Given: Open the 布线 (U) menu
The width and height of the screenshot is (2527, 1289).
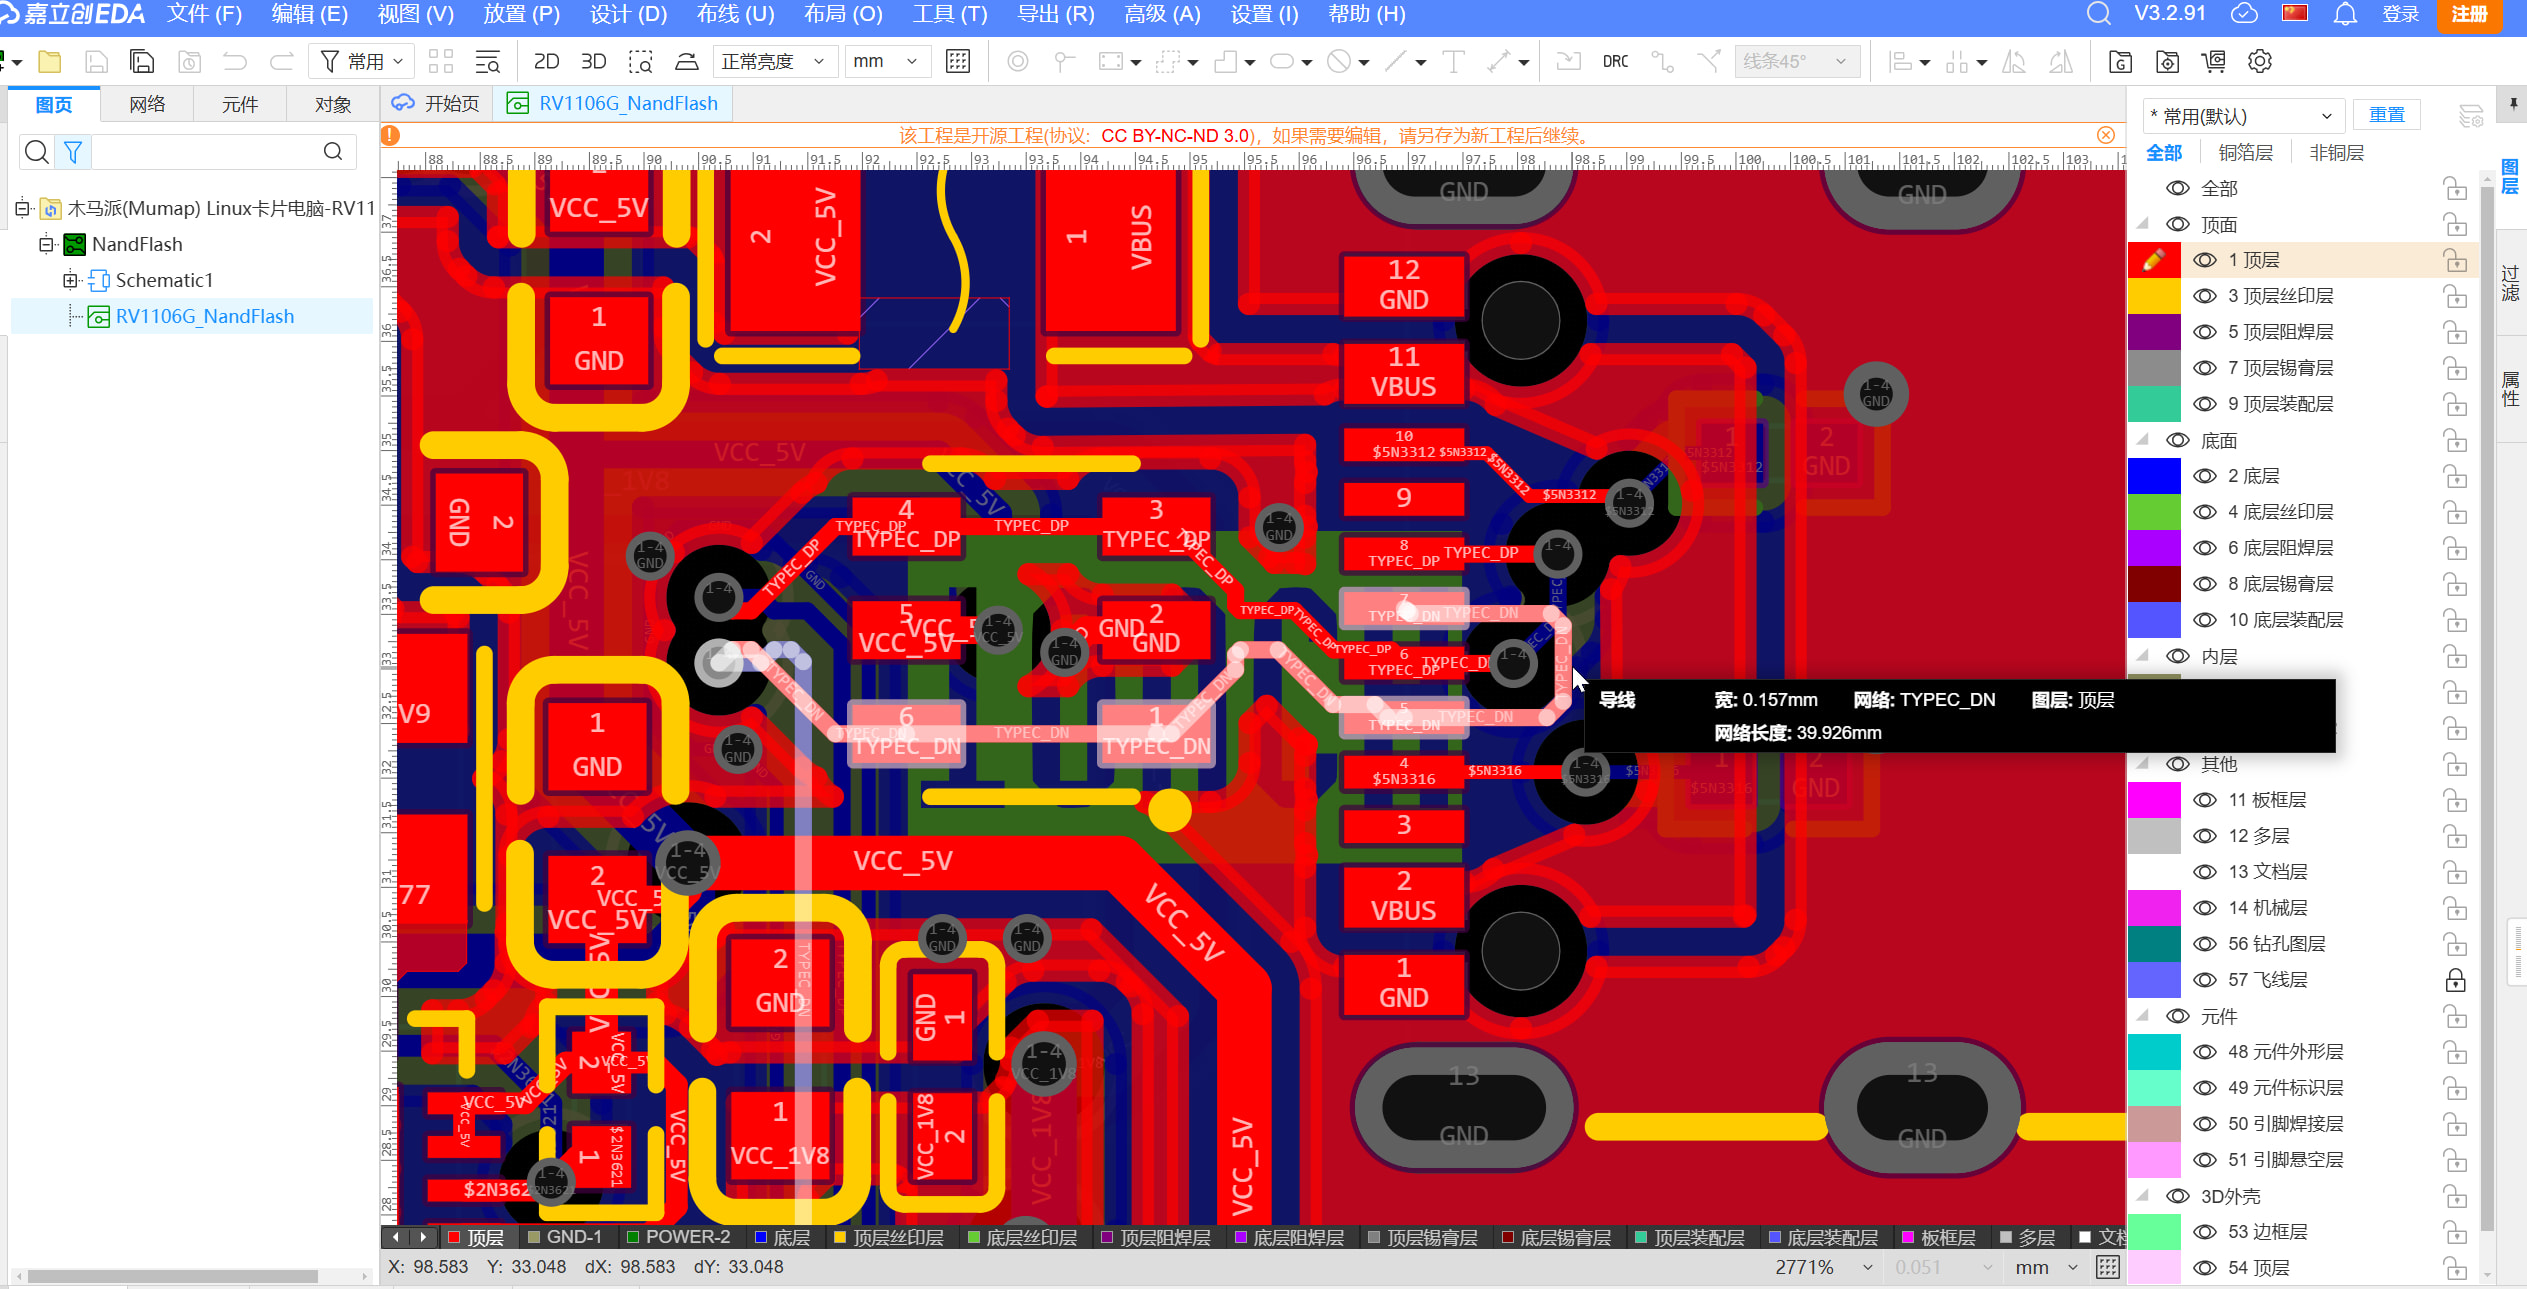Looking at the screenshot, I should pyautogui.click(x=735, y=14).
